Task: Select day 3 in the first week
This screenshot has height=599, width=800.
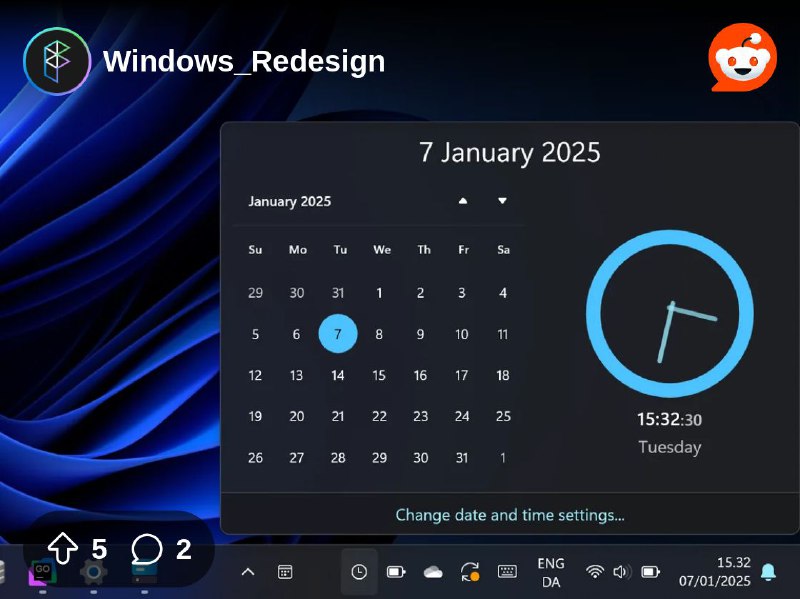Action: pyautogui.click(x=461, y=293)
